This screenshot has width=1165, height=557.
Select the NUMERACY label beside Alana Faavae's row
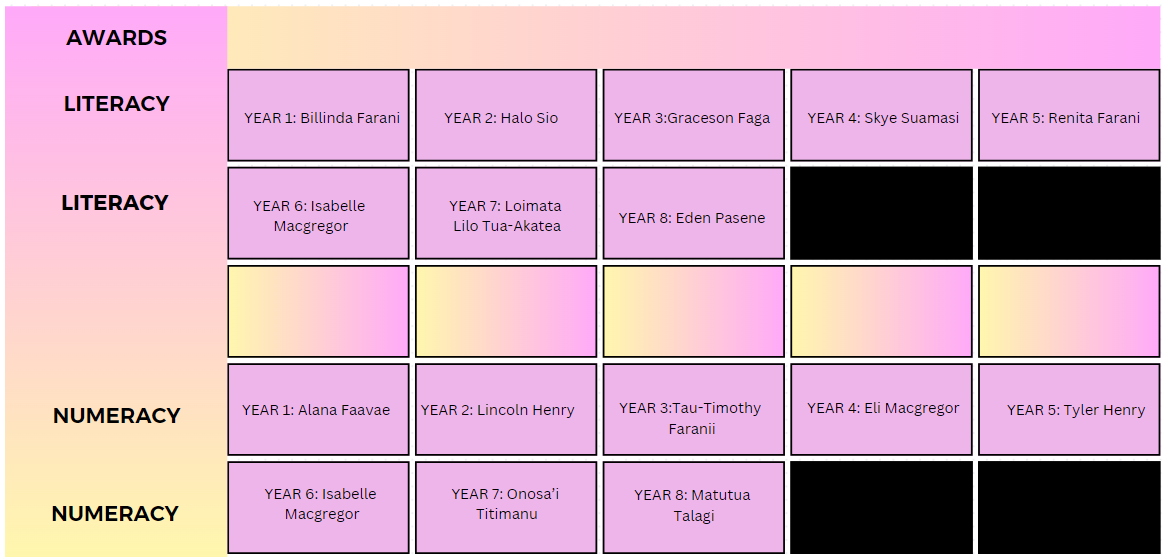[117, 415]
